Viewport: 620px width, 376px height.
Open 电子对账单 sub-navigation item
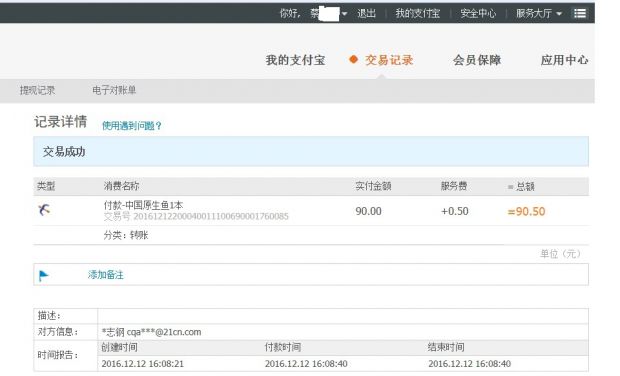(114, 90)
